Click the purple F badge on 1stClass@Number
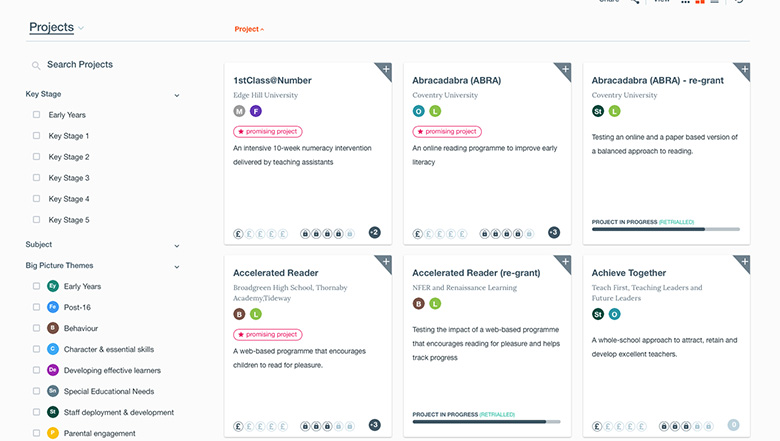Viewport: 780px width, 441px height. [256, 111]
